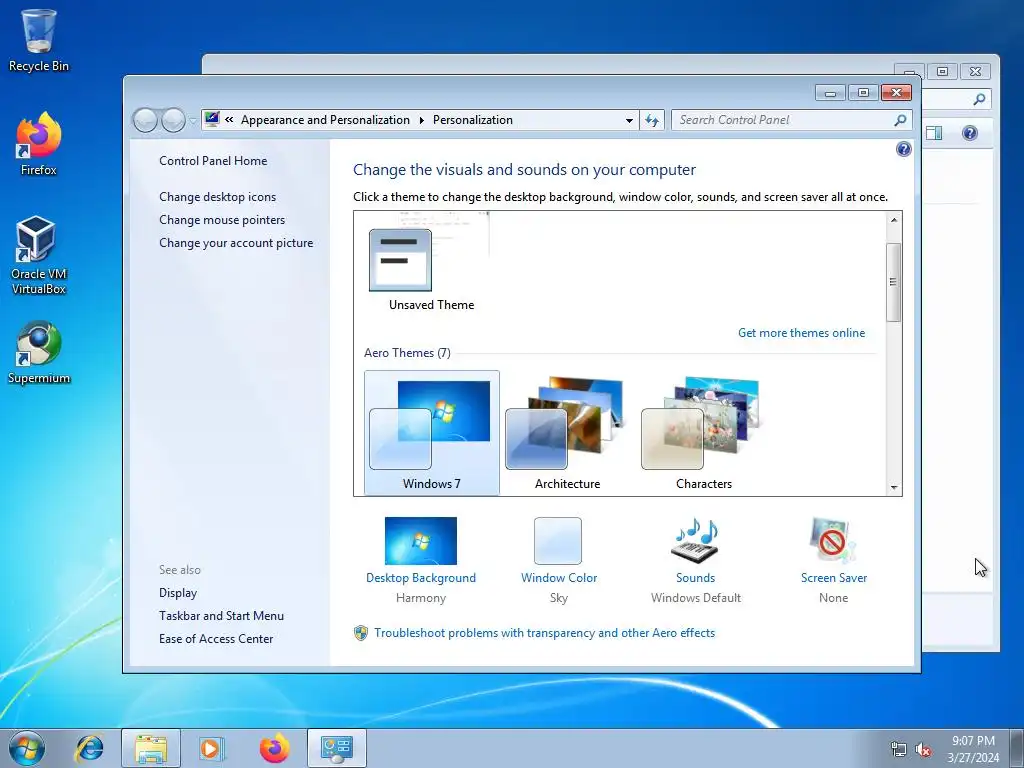Open the Display link

click(x=178, y=592)
